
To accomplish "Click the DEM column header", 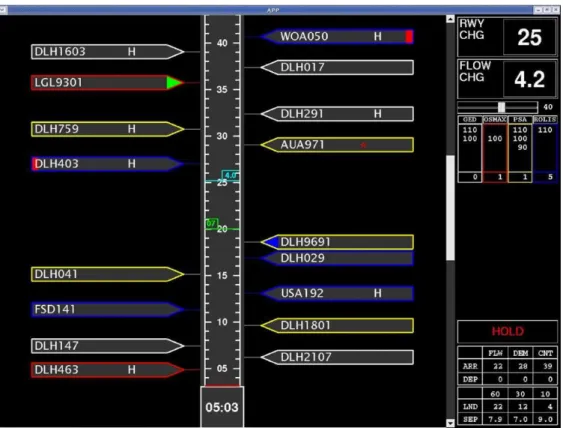I will tap(521, 353).
